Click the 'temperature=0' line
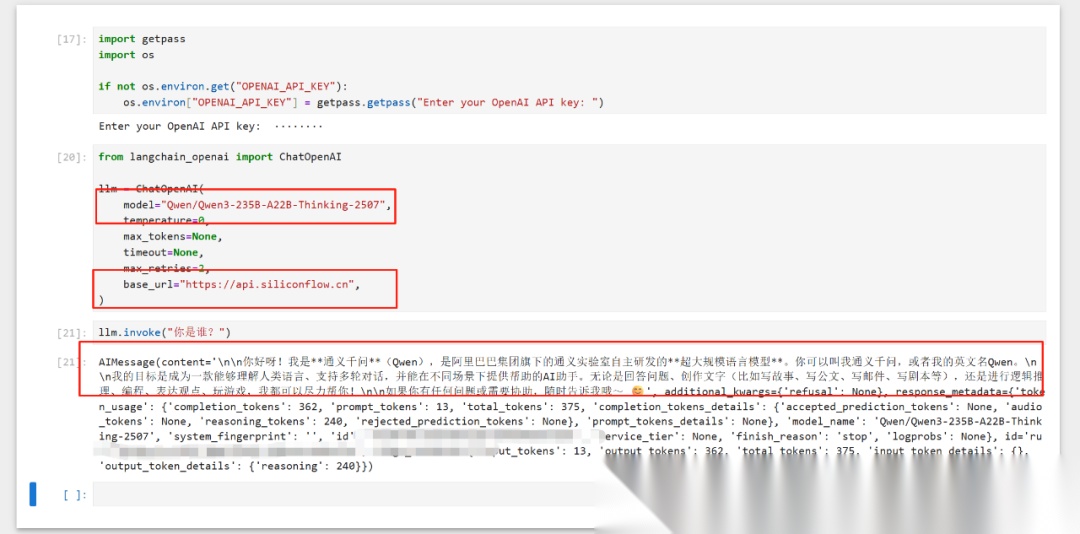The image size is (1080, 534). tap(165, 220)
